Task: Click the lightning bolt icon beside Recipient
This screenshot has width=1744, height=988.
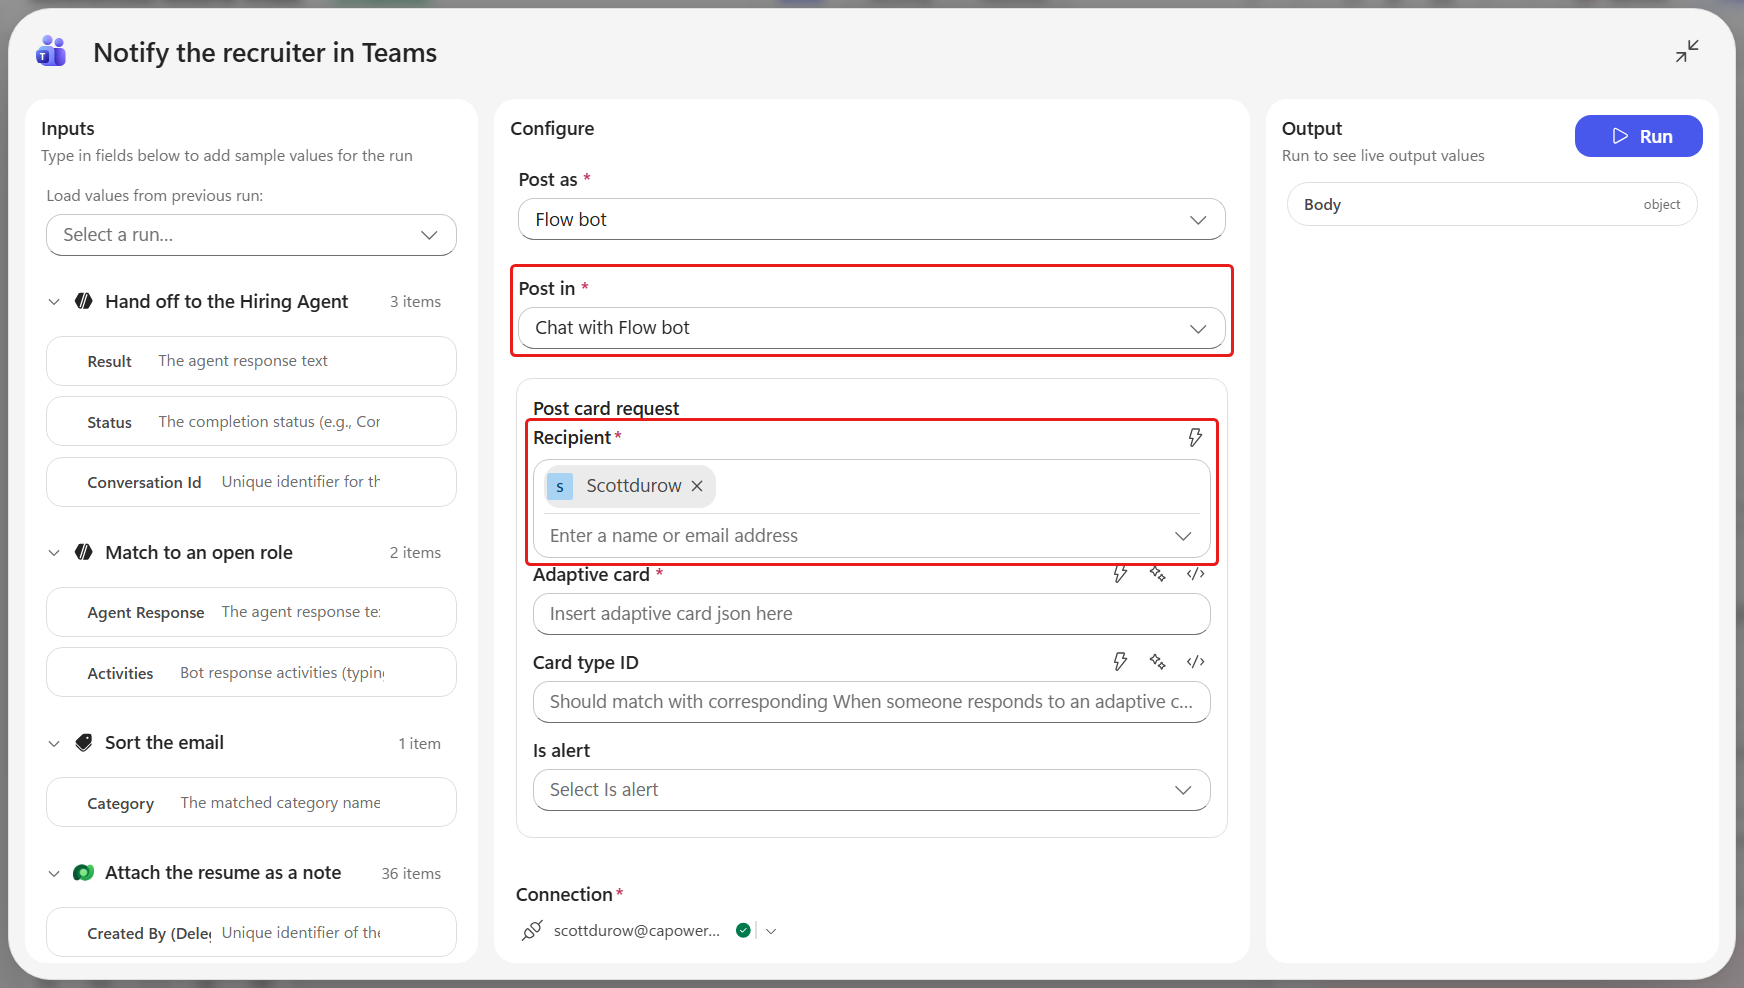Action: [1195, 437]
